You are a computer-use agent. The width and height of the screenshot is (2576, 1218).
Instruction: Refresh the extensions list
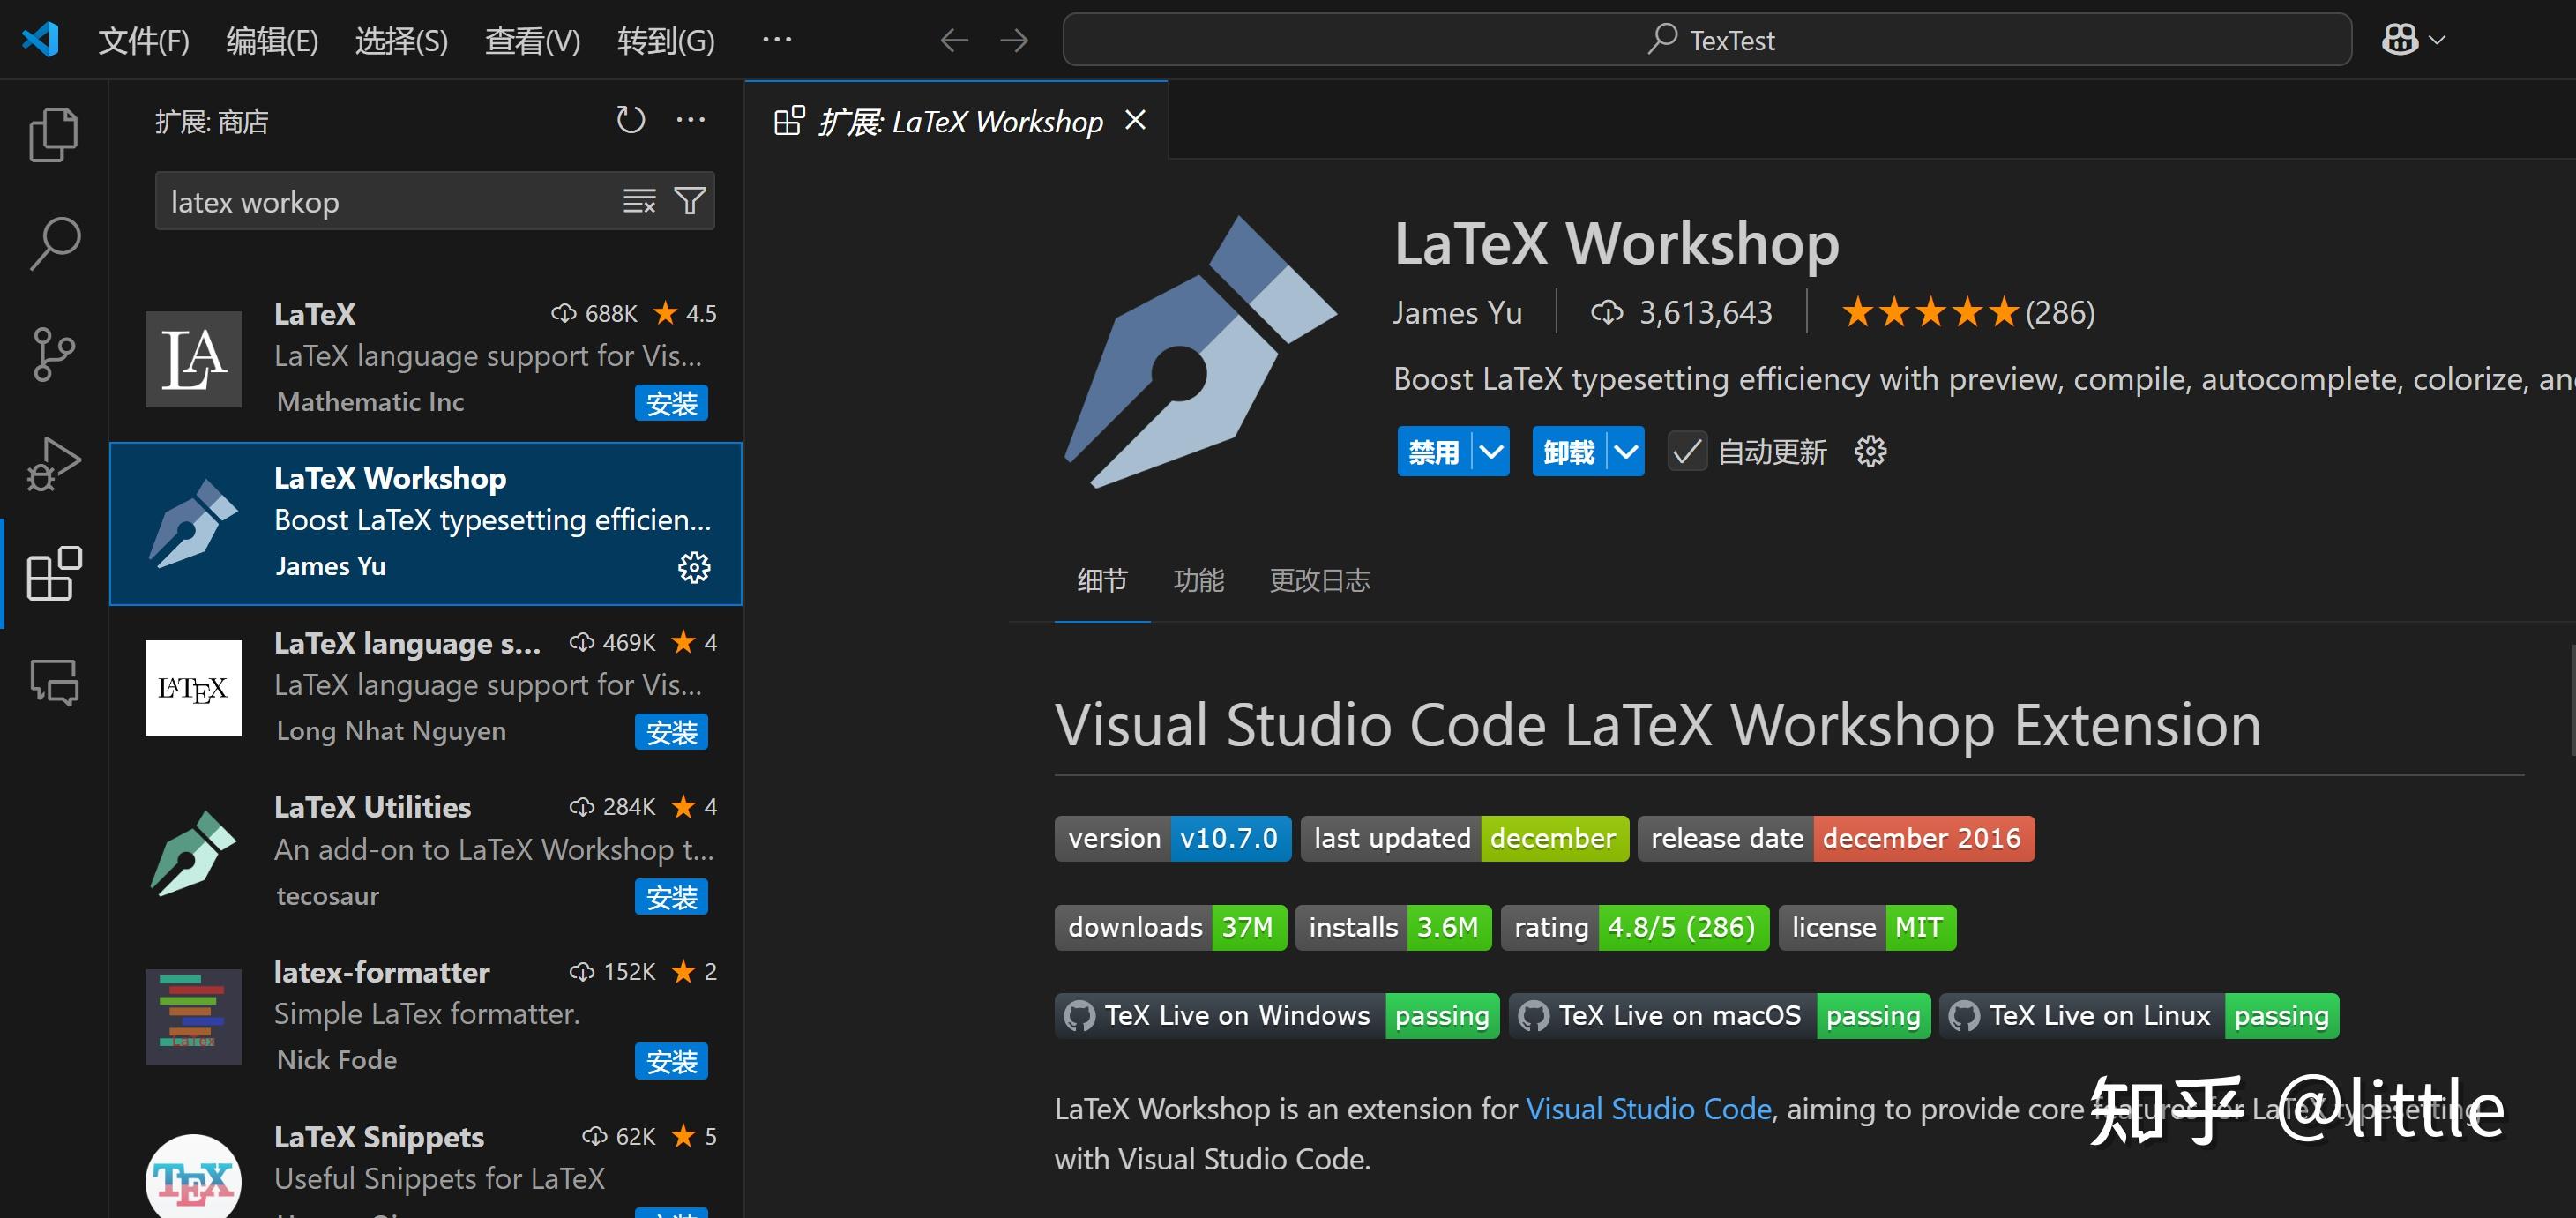coord(630,119)
